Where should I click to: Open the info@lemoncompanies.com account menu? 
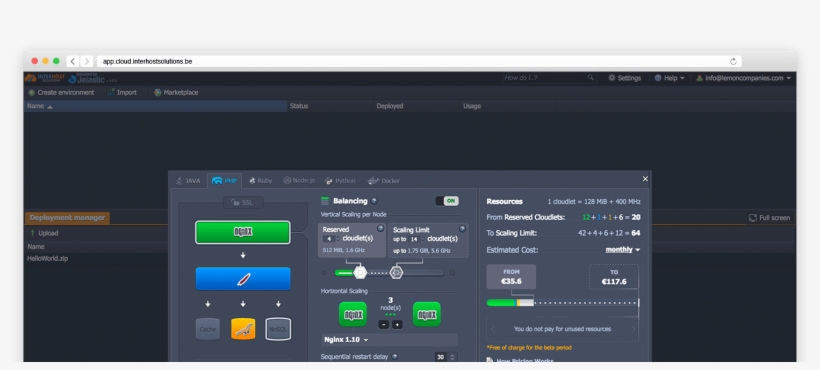coord(743,78)
